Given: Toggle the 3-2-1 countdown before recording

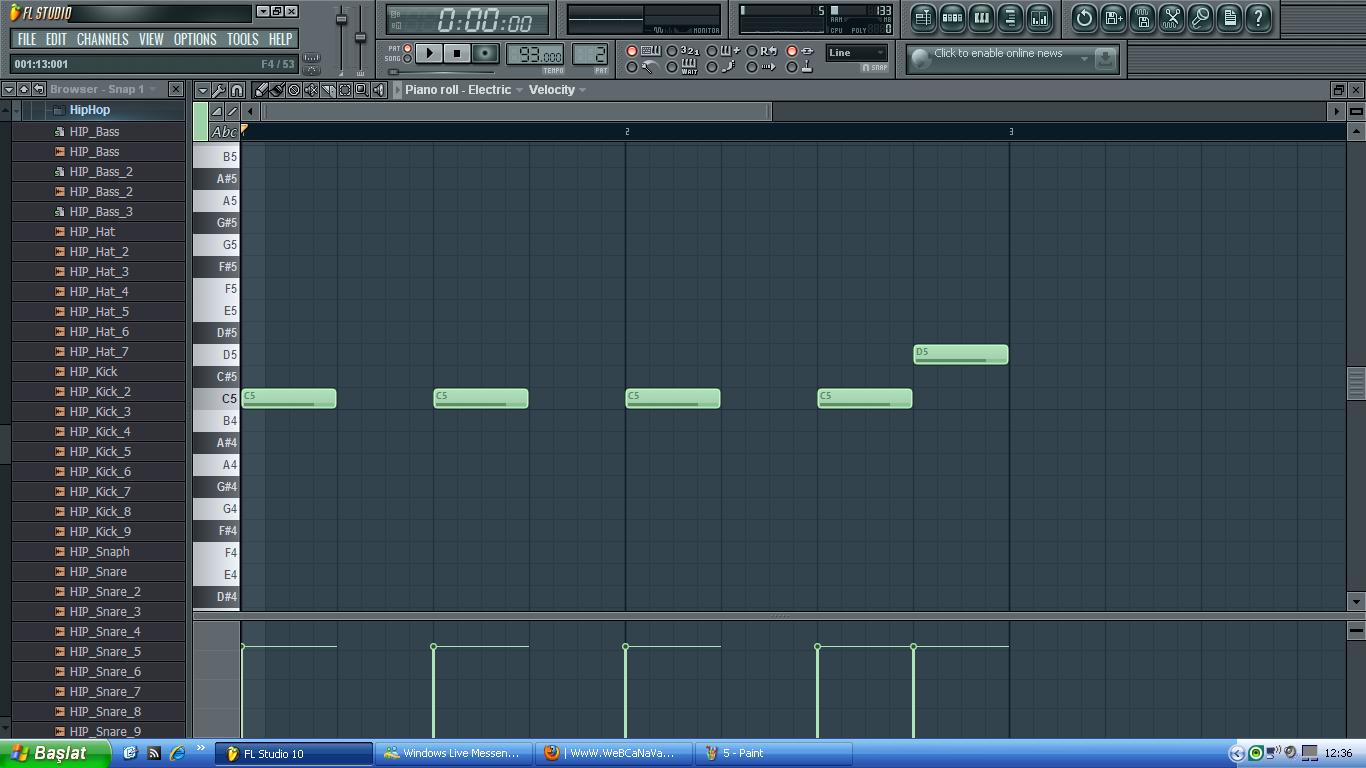Looking at the screenshot, I should (672, 51).
